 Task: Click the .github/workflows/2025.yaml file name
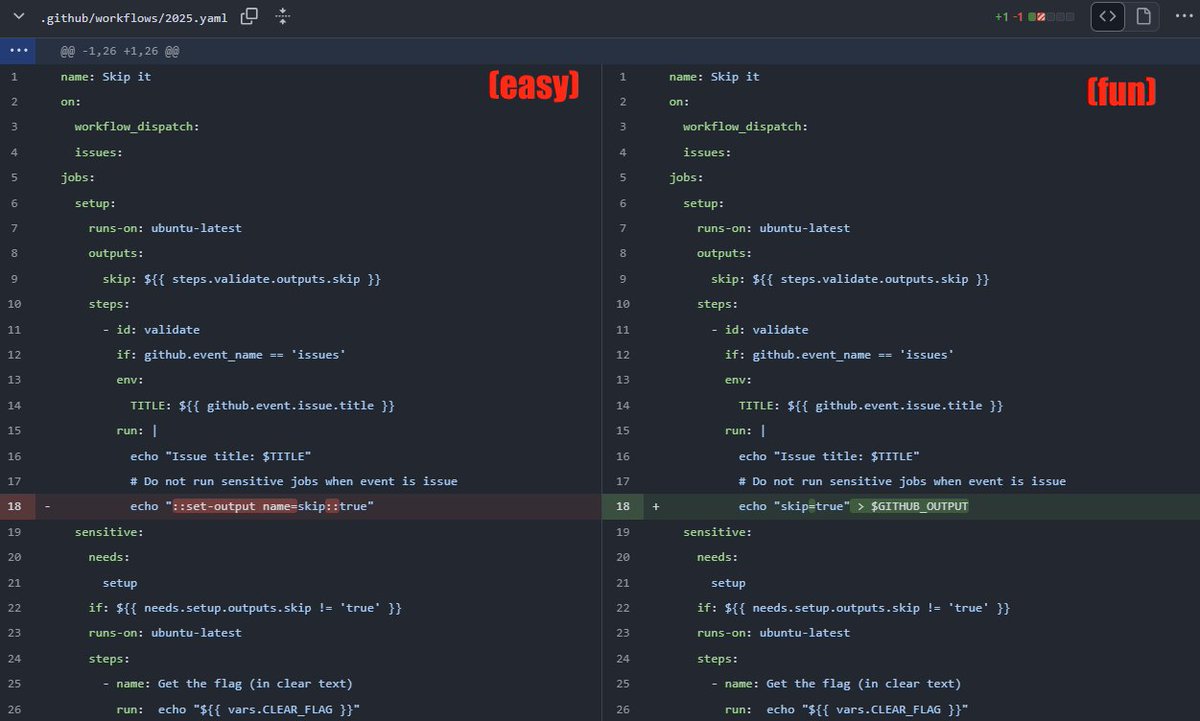pyautogui.click(x=135, y=17)
